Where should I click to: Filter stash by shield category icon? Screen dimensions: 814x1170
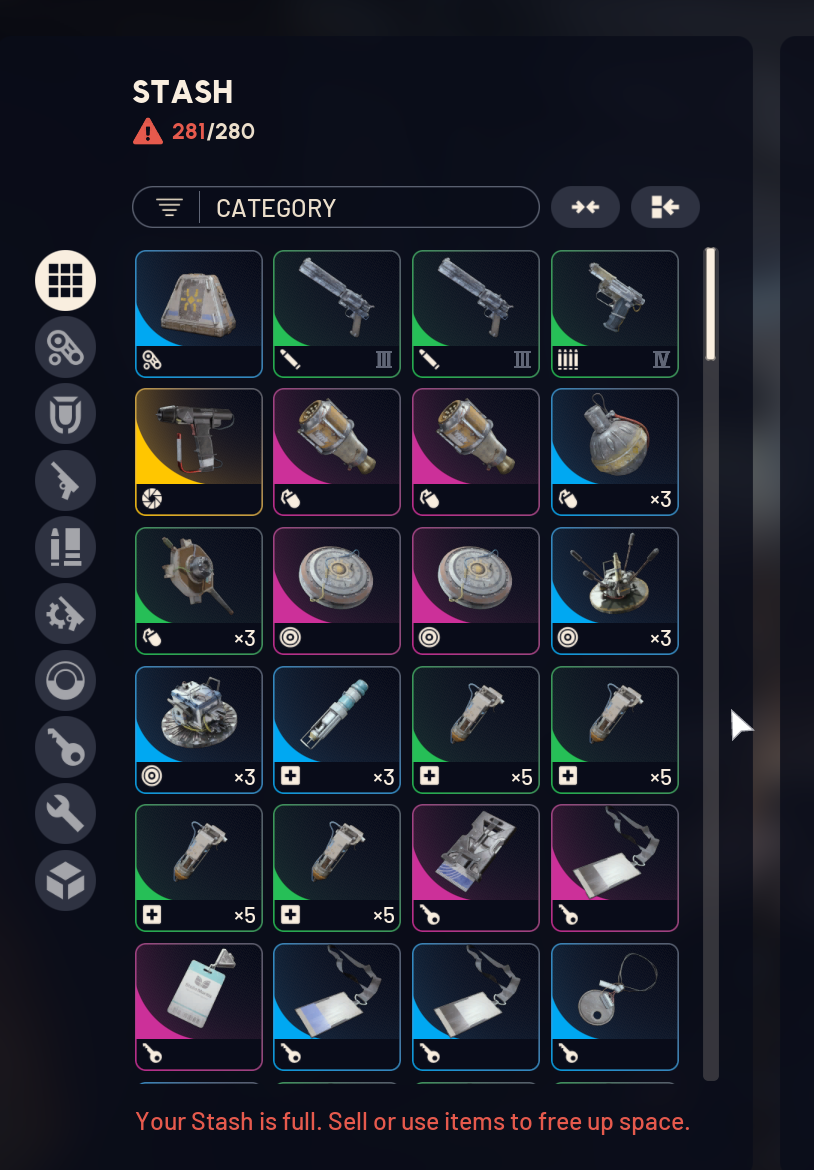[66, 414]
